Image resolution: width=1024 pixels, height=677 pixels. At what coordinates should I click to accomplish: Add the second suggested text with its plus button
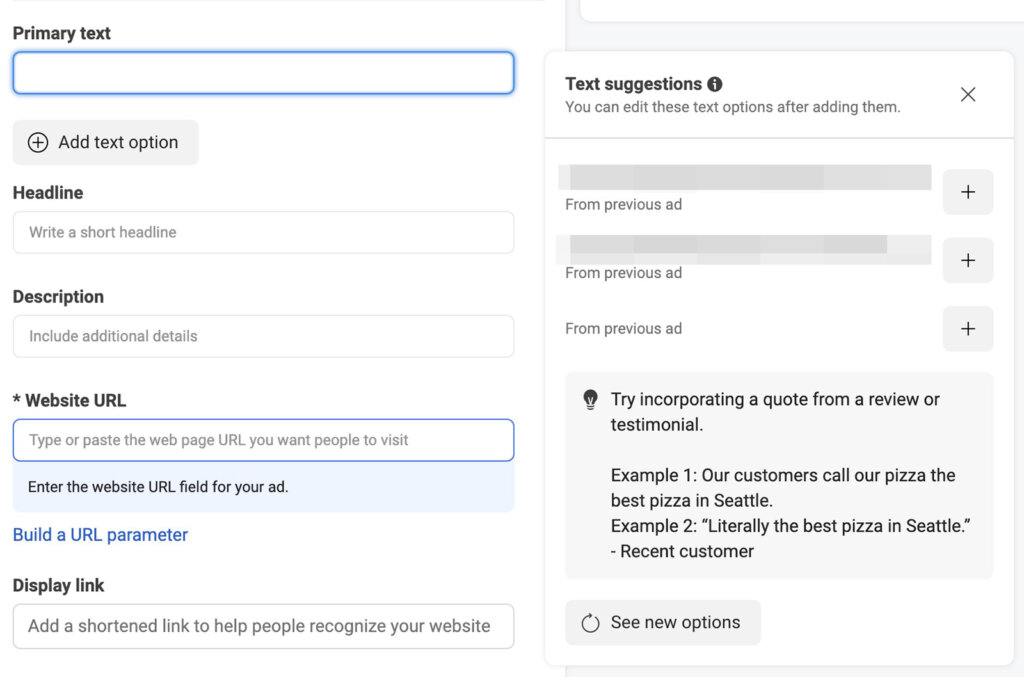point(967,260)
